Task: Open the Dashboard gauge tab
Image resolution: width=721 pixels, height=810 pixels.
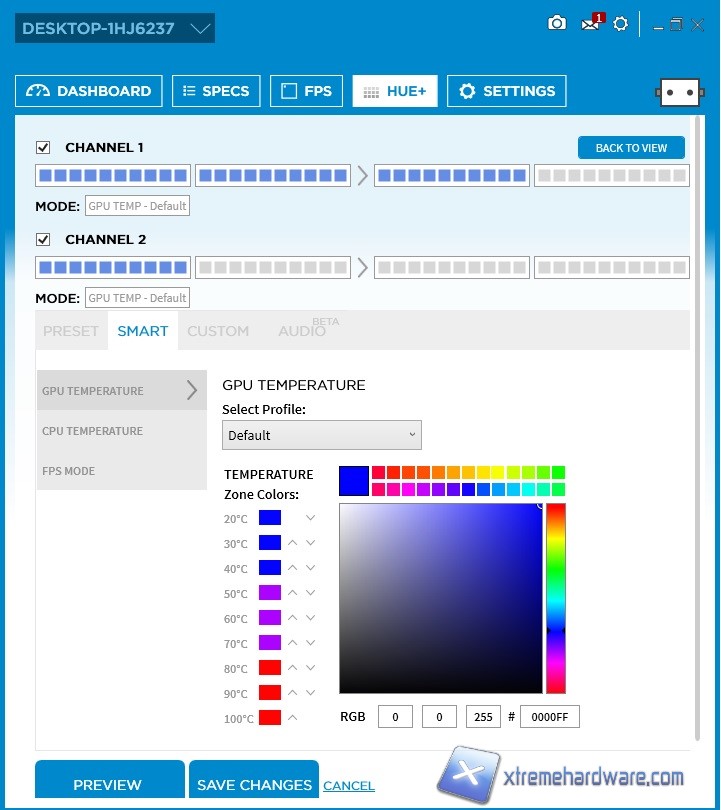Action: click(x=89, y=91)
